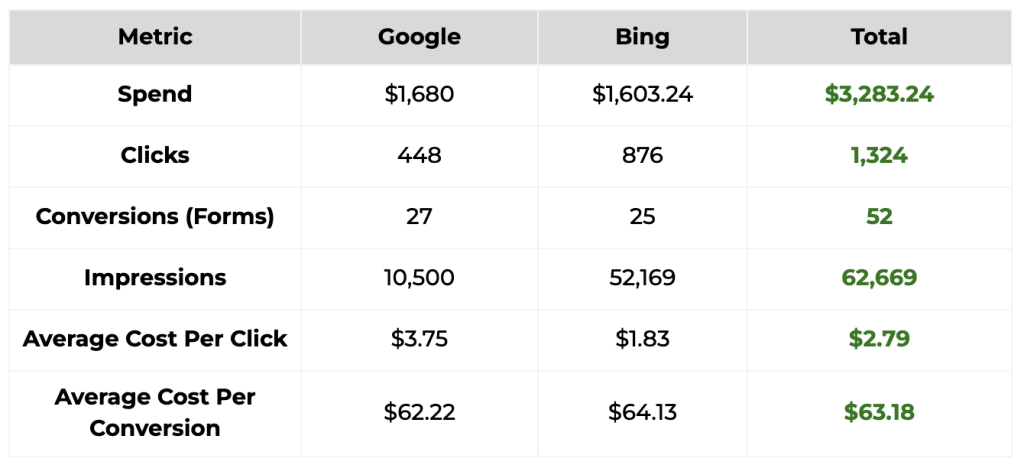Click the Clicks row label
The width and height of the screenshot is (1024, 465).
click(155, 155)
